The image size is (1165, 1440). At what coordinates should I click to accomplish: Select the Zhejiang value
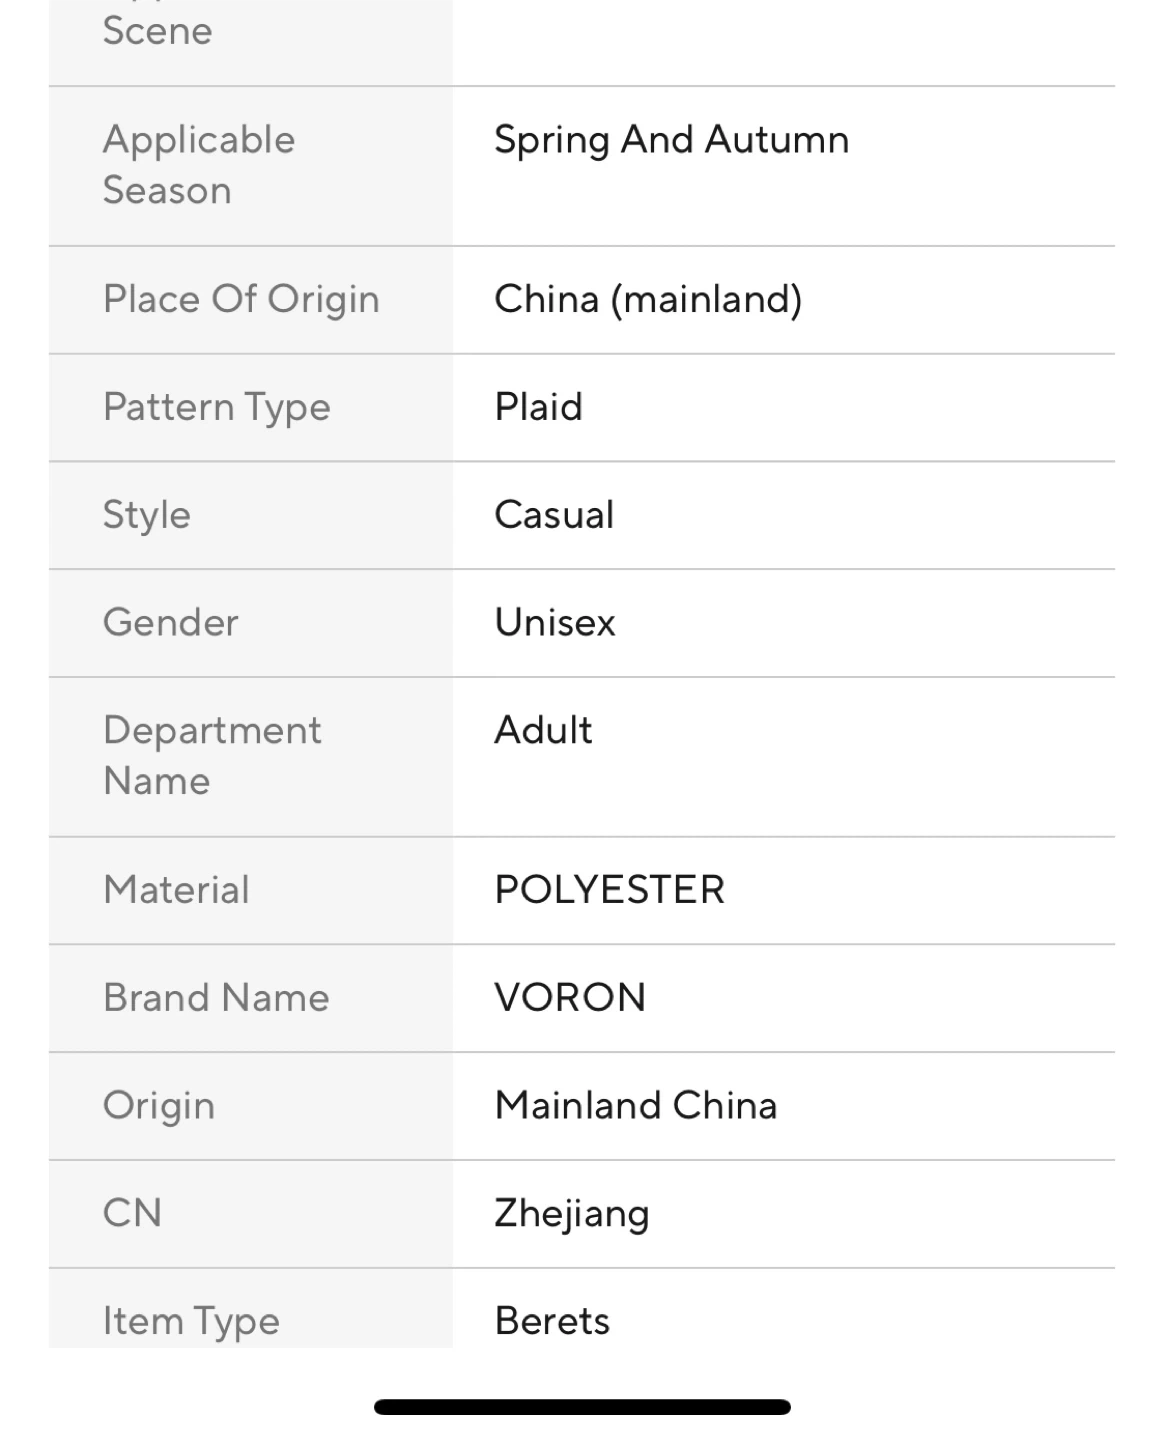coord(571,1214)
